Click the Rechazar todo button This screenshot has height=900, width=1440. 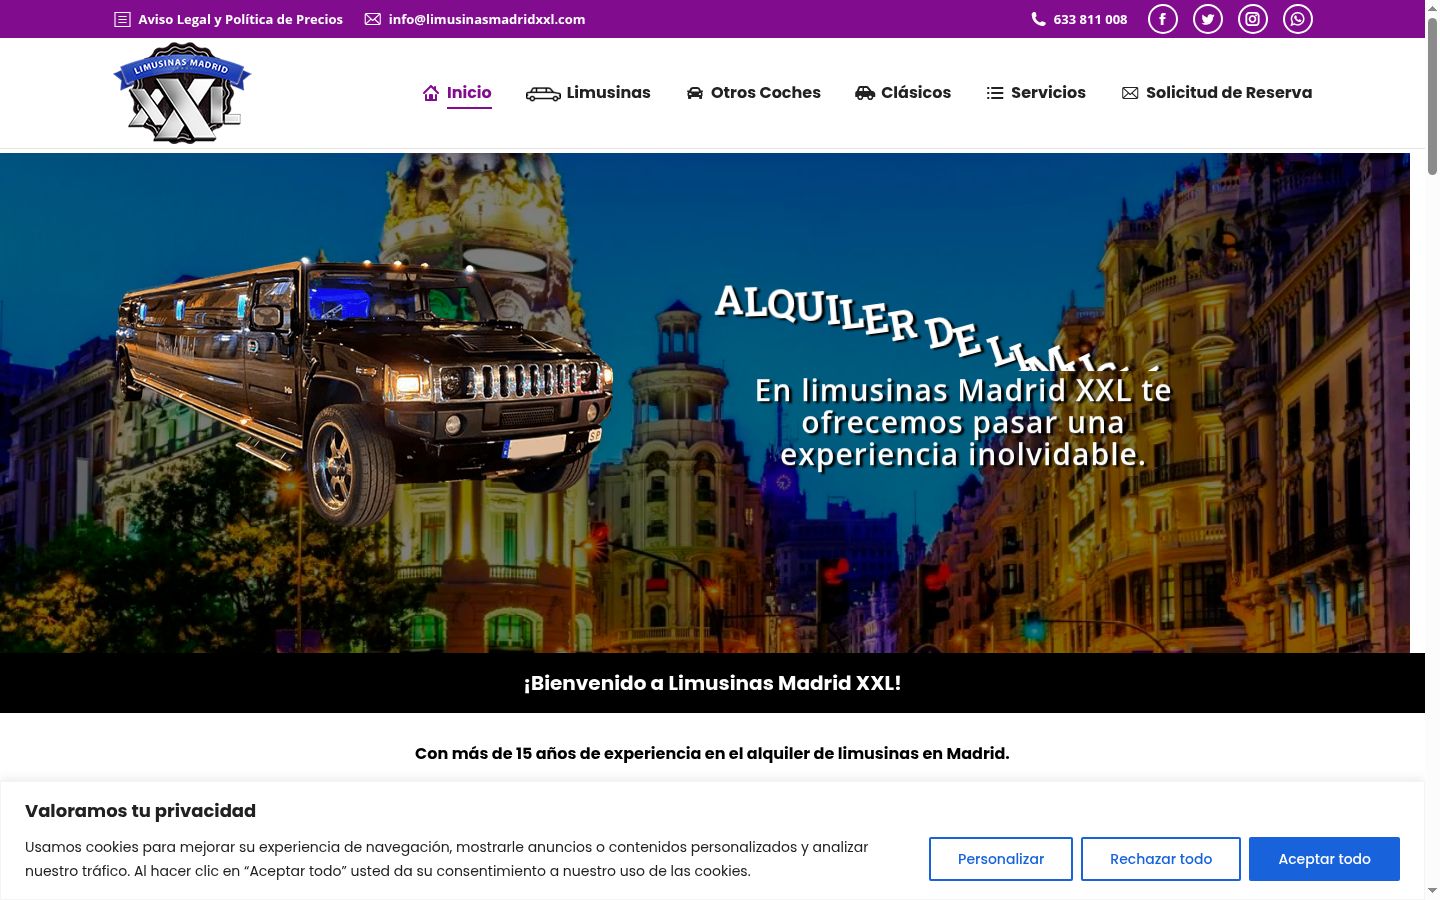tap(1161, 859)
